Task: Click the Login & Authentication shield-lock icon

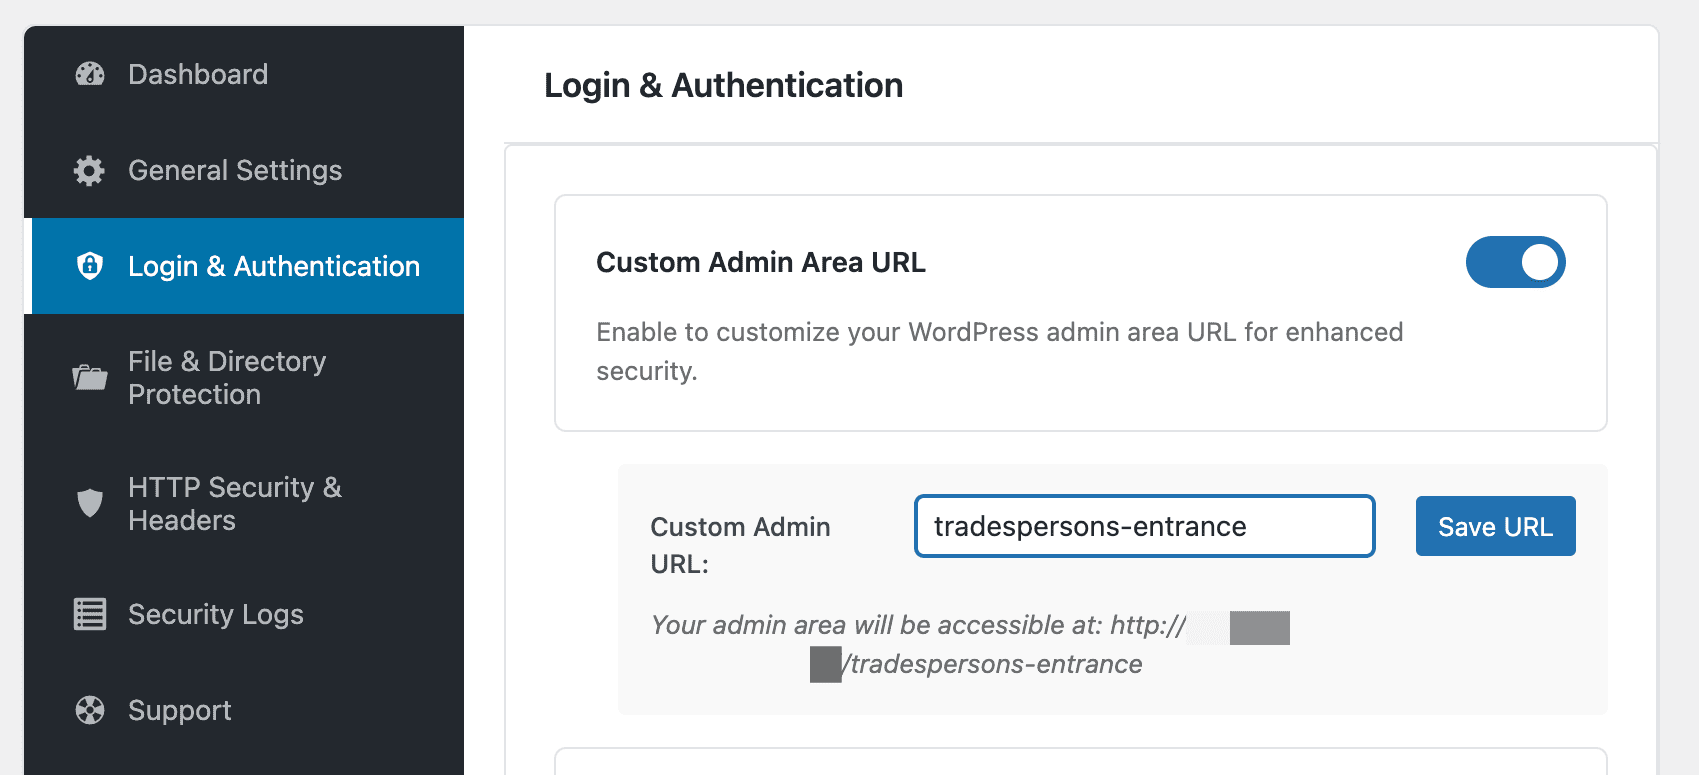Action: point(90,266)
